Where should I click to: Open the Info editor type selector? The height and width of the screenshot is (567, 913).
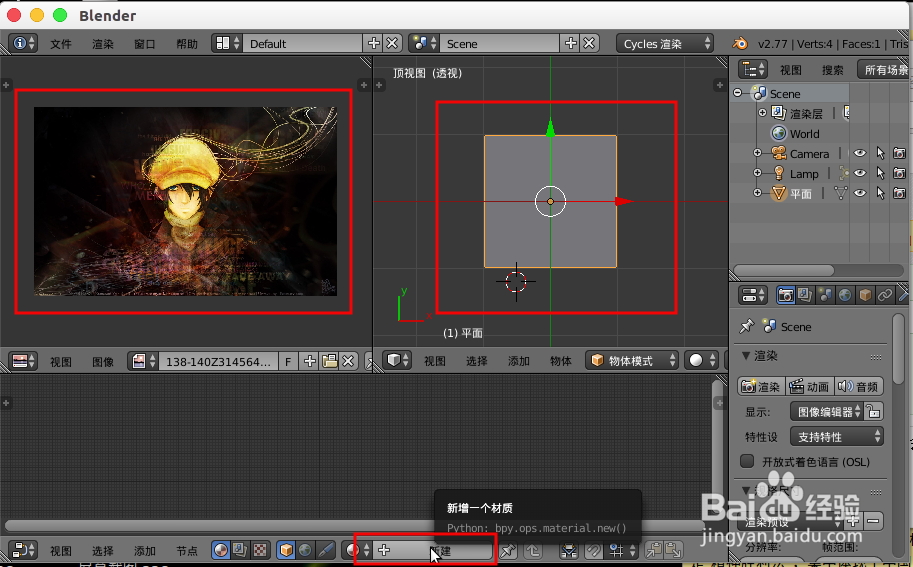pyautogui.click(x=23, y=44)
